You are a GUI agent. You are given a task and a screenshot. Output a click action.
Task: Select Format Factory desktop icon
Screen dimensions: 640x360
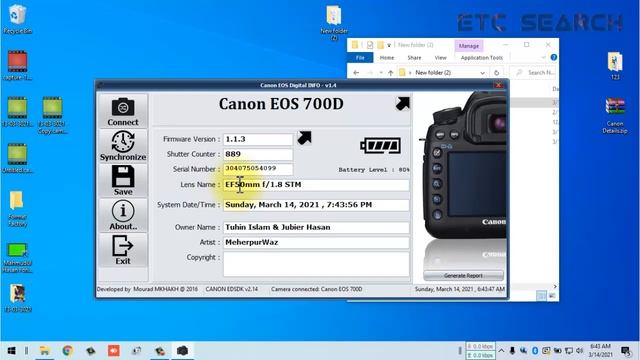pyautogui.click(x=17, y=209)
